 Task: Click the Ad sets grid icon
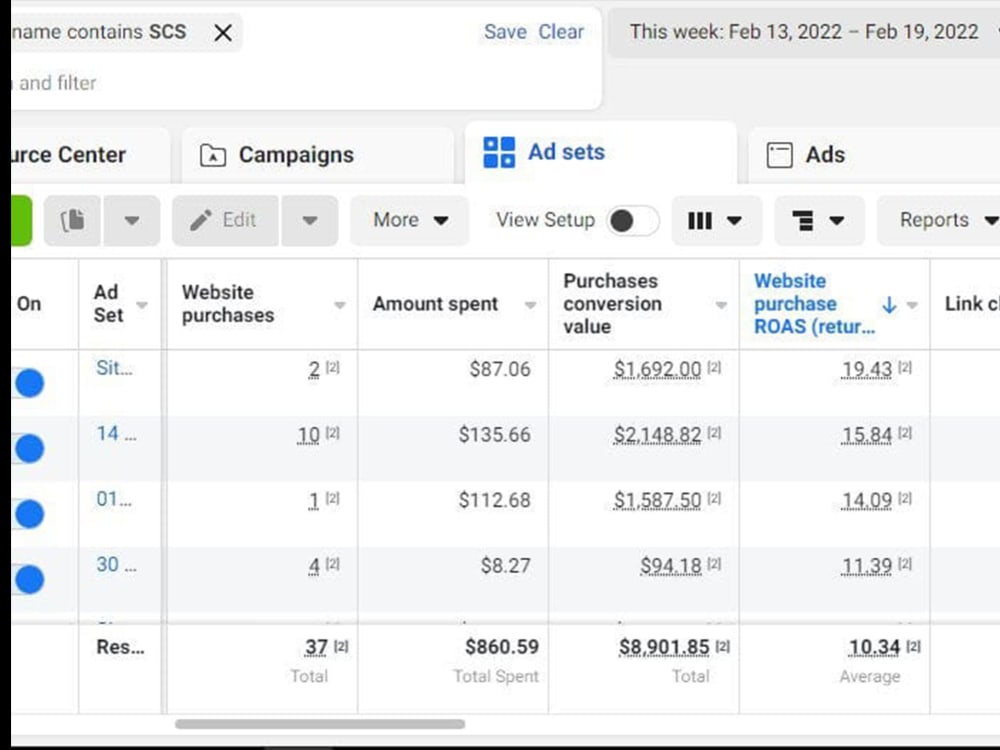[498, 152]
